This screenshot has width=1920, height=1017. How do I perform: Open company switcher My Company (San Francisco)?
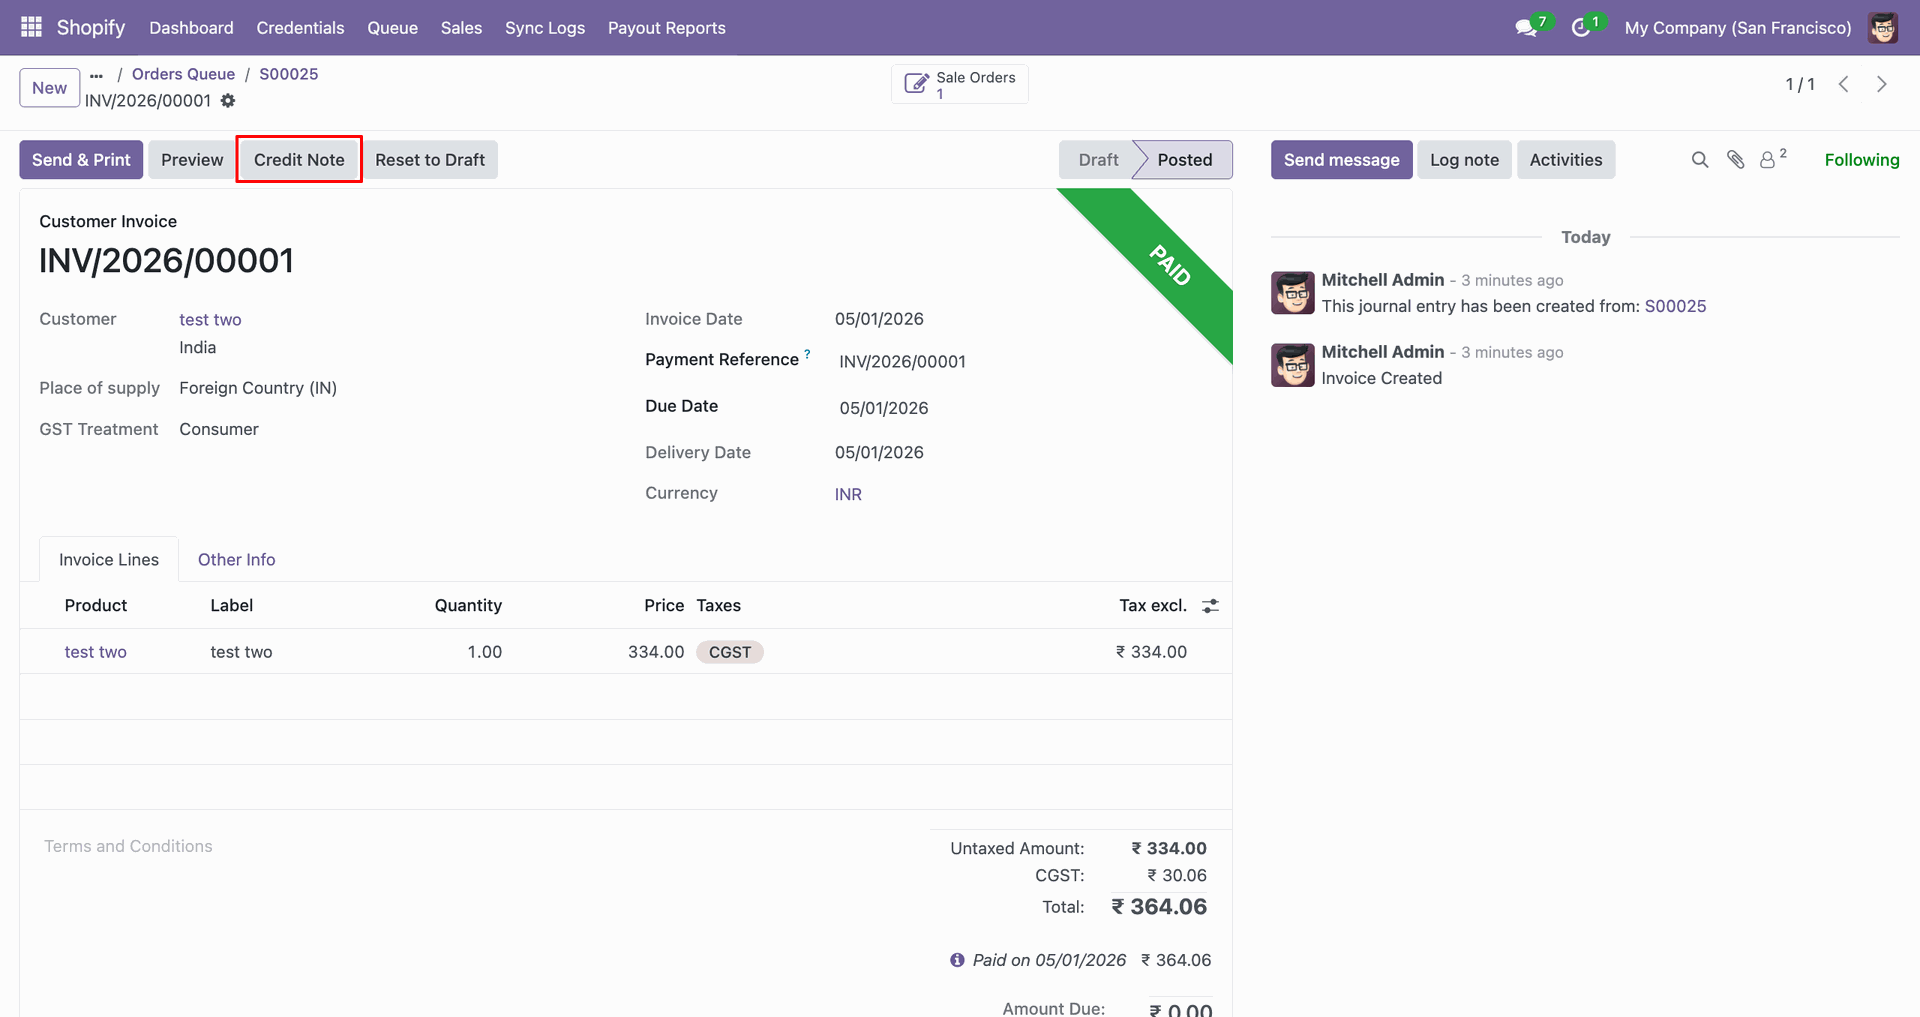point(1738,28)
